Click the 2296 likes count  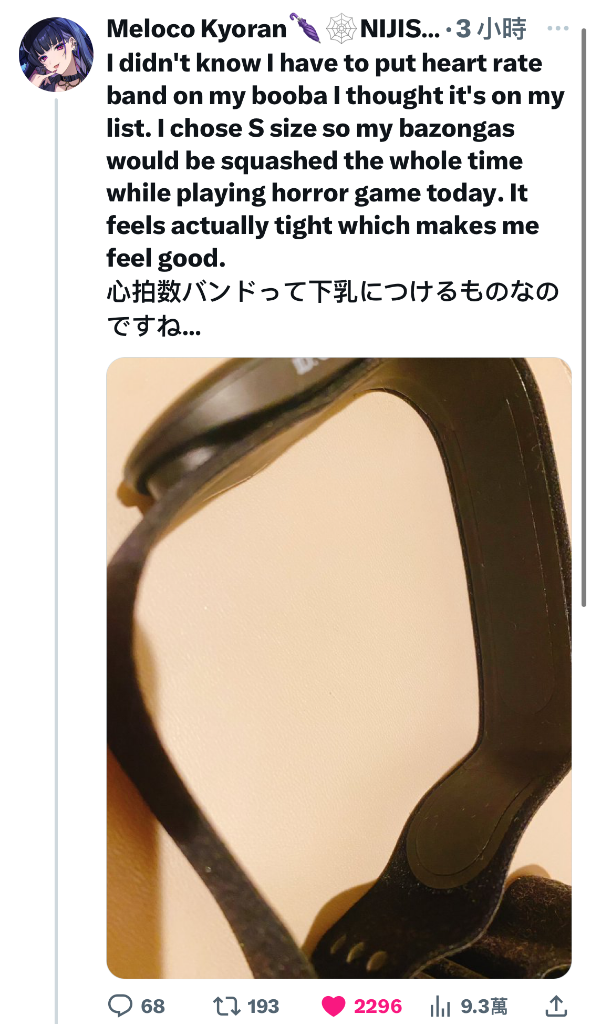[378, 1006]
